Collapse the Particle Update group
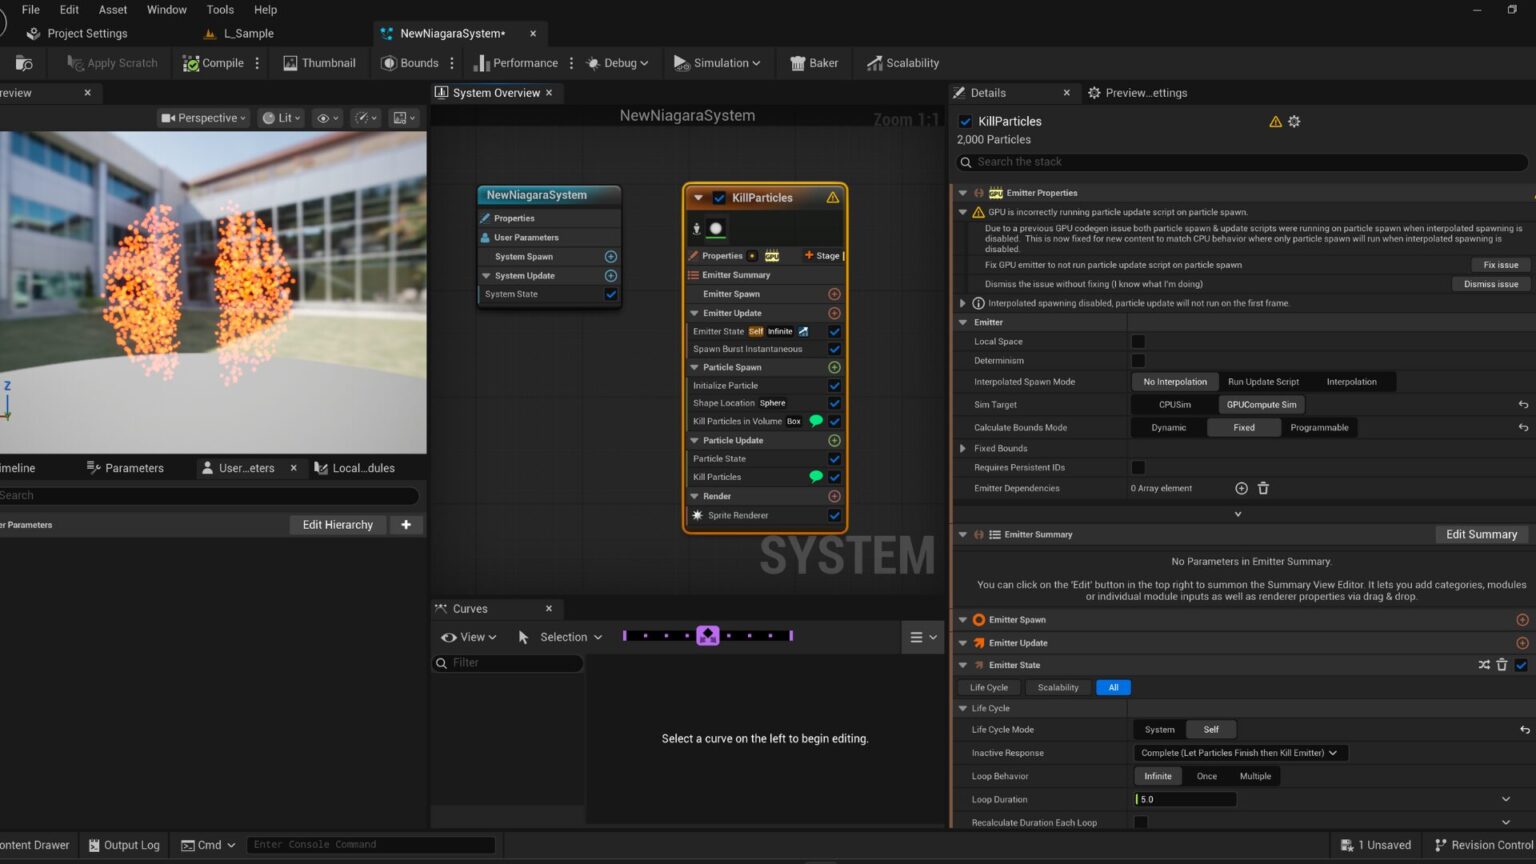The width and height of the screenshot is (1536, 864). (x=693, y=440)
